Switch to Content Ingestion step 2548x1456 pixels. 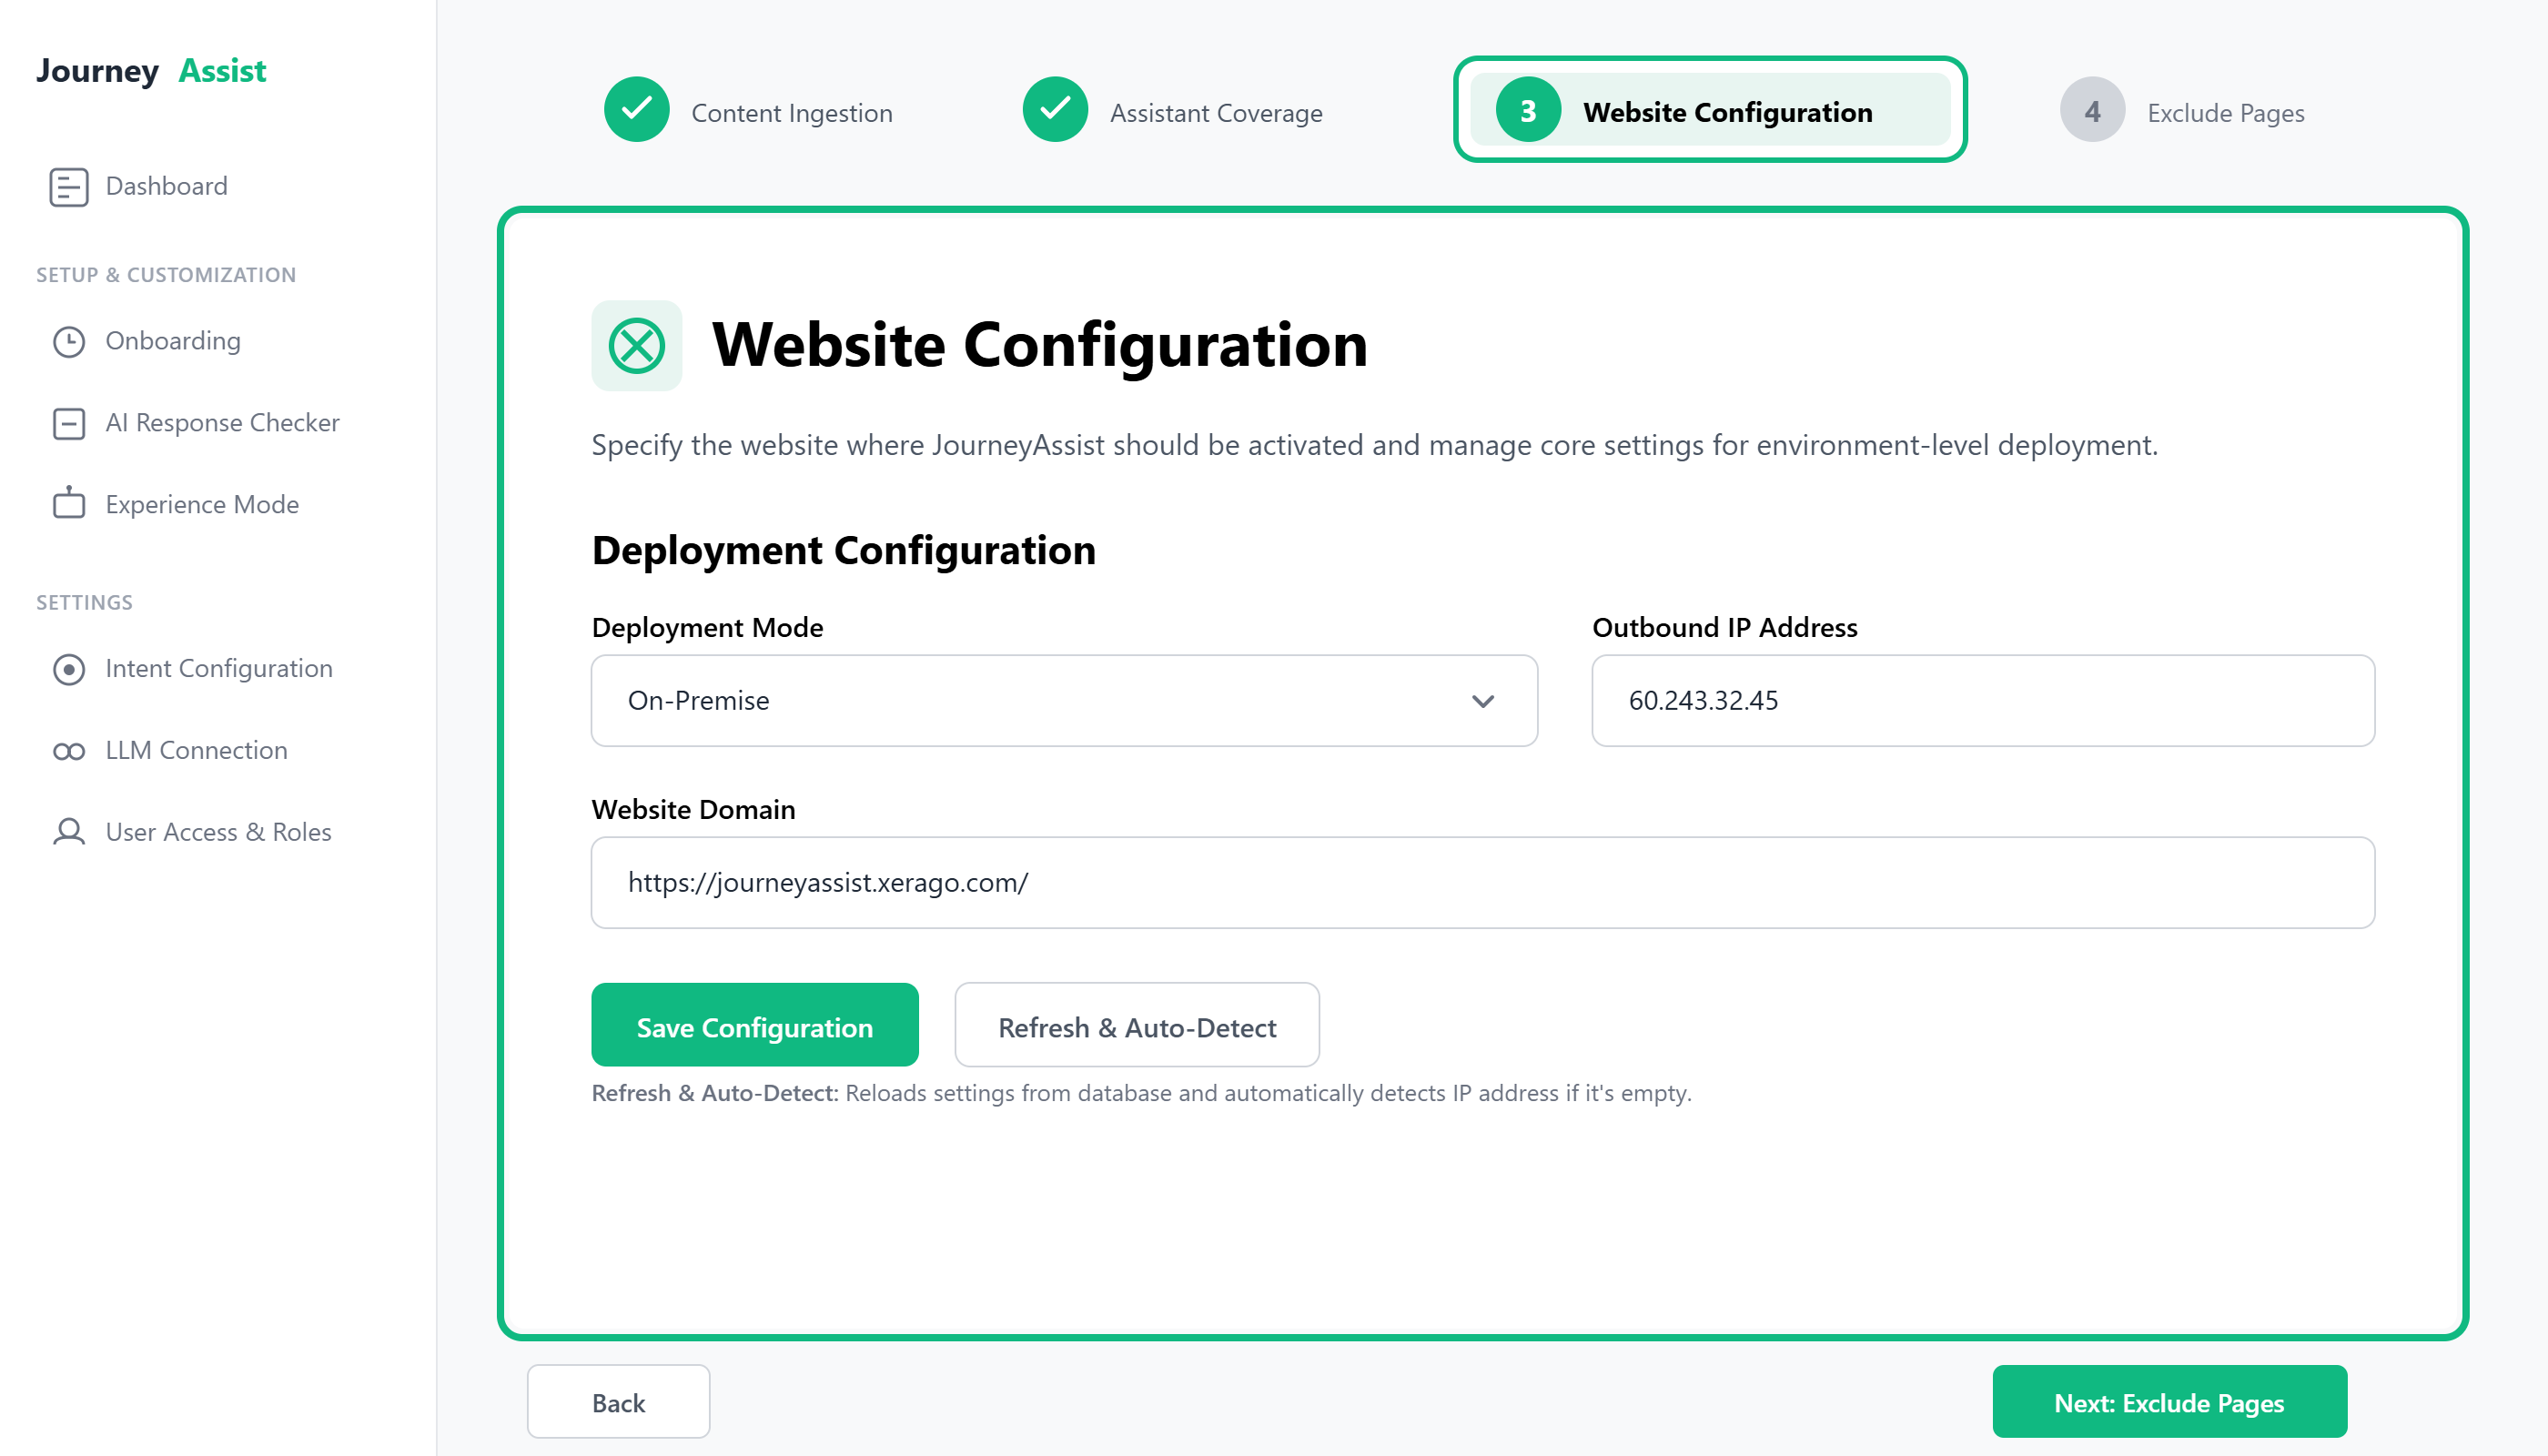(x=792, y=113)
